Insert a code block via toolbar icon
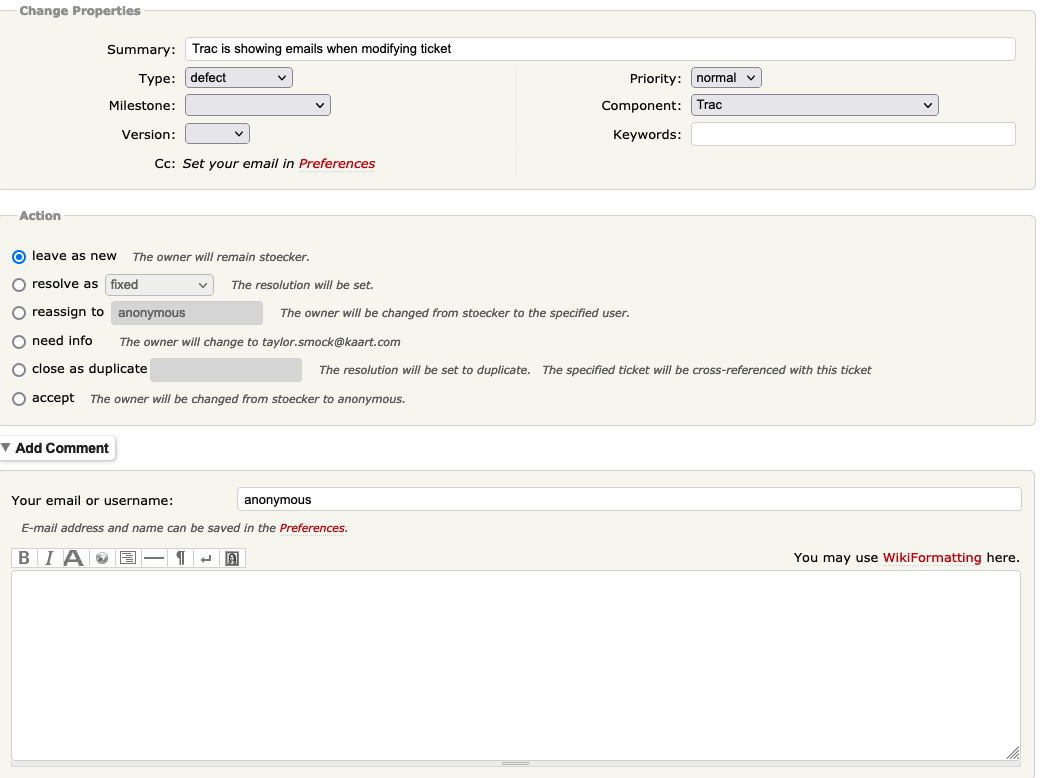 pyautogui.click(x=128, y=558)
